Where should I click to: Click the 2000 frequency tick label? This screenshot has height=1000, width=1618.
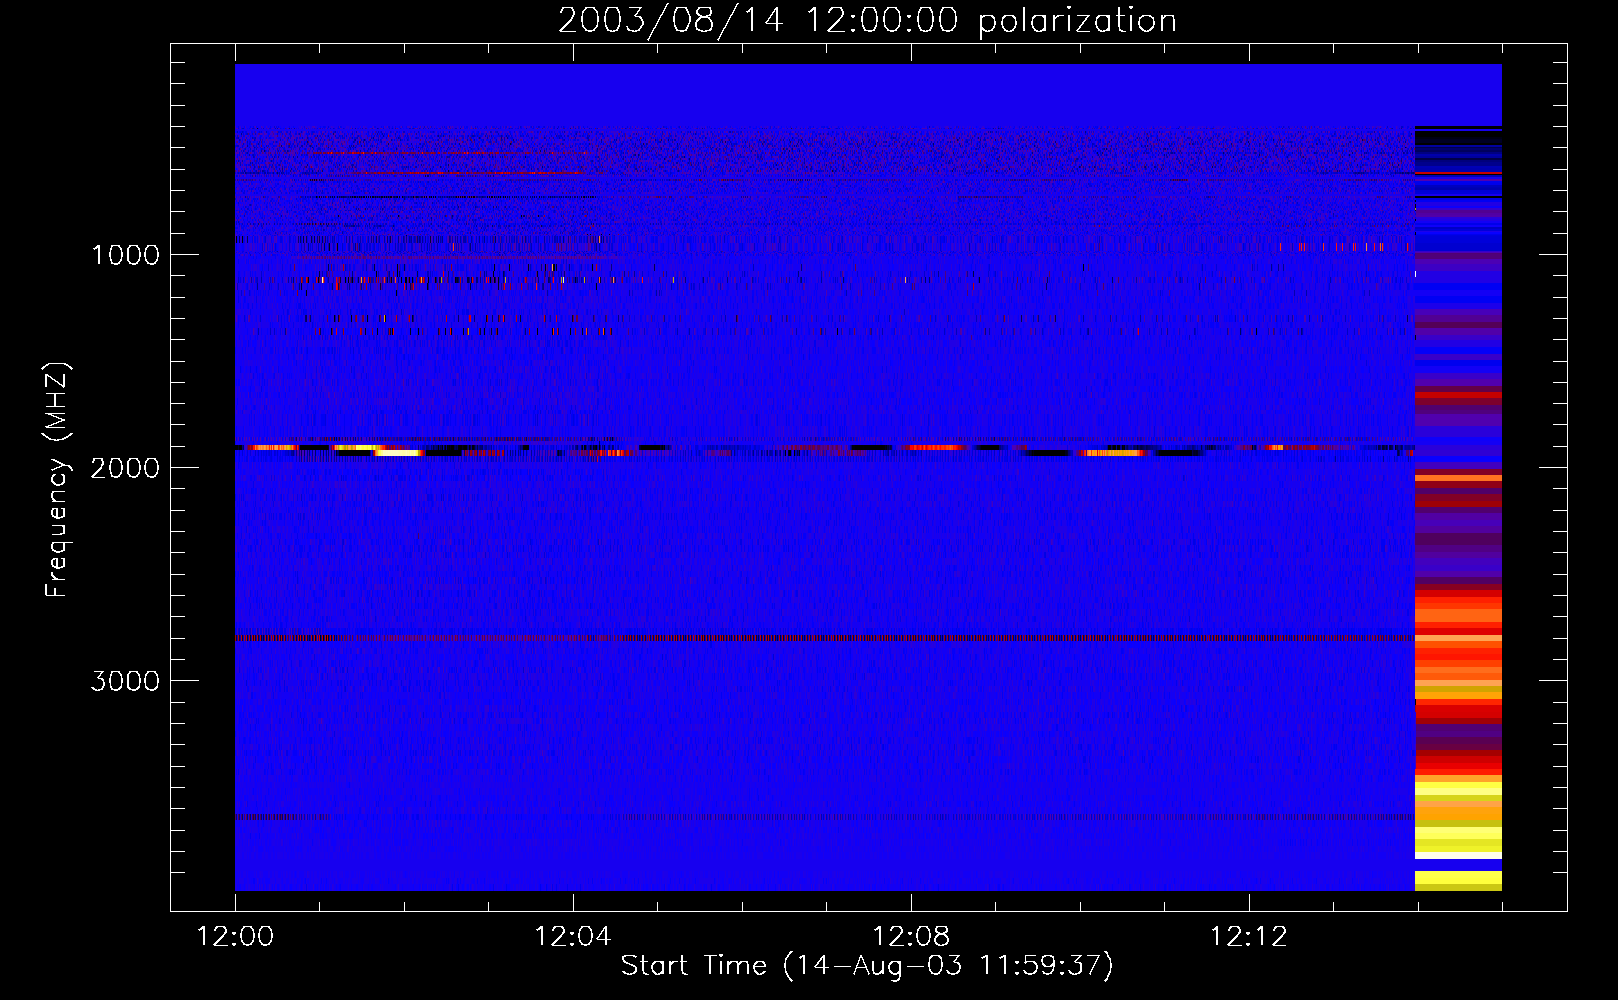pyautogui.click(x=125, y=468)
